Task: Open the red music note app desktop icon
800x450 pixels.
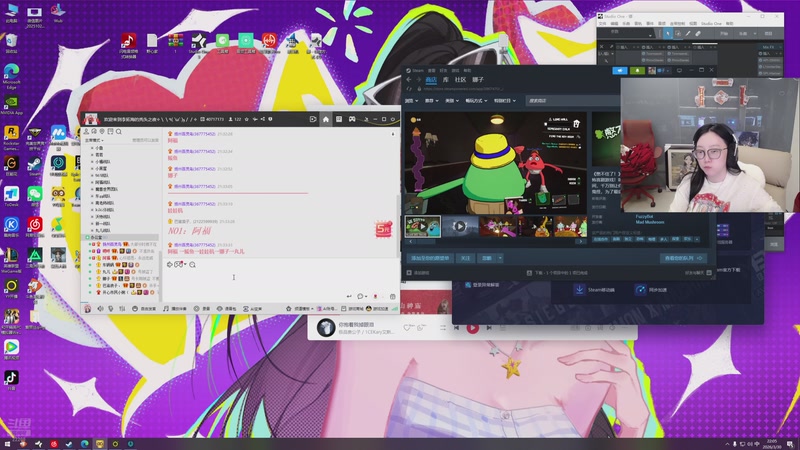Action: tap(128, 45)
